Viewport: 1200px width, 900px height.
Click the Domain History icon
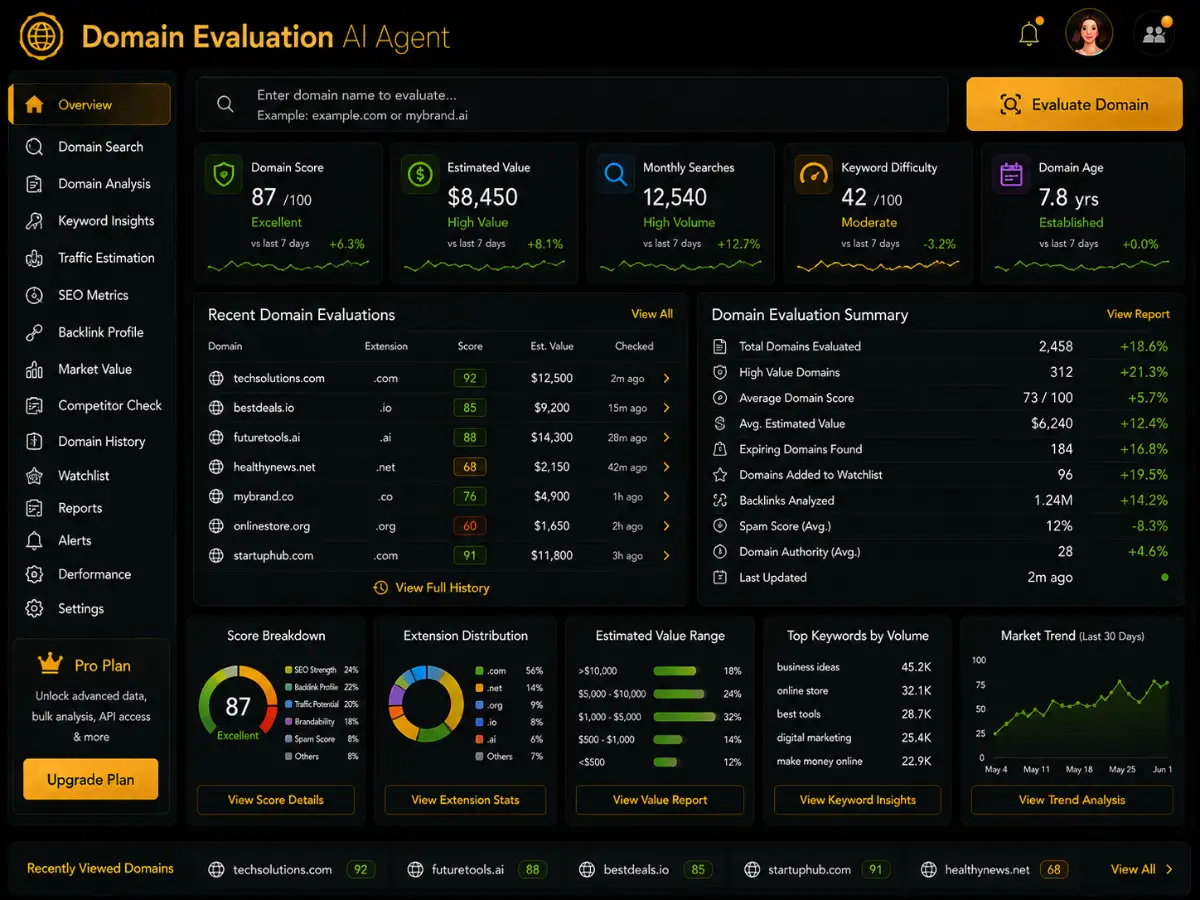pyautogui.click(x=34, y=441)
